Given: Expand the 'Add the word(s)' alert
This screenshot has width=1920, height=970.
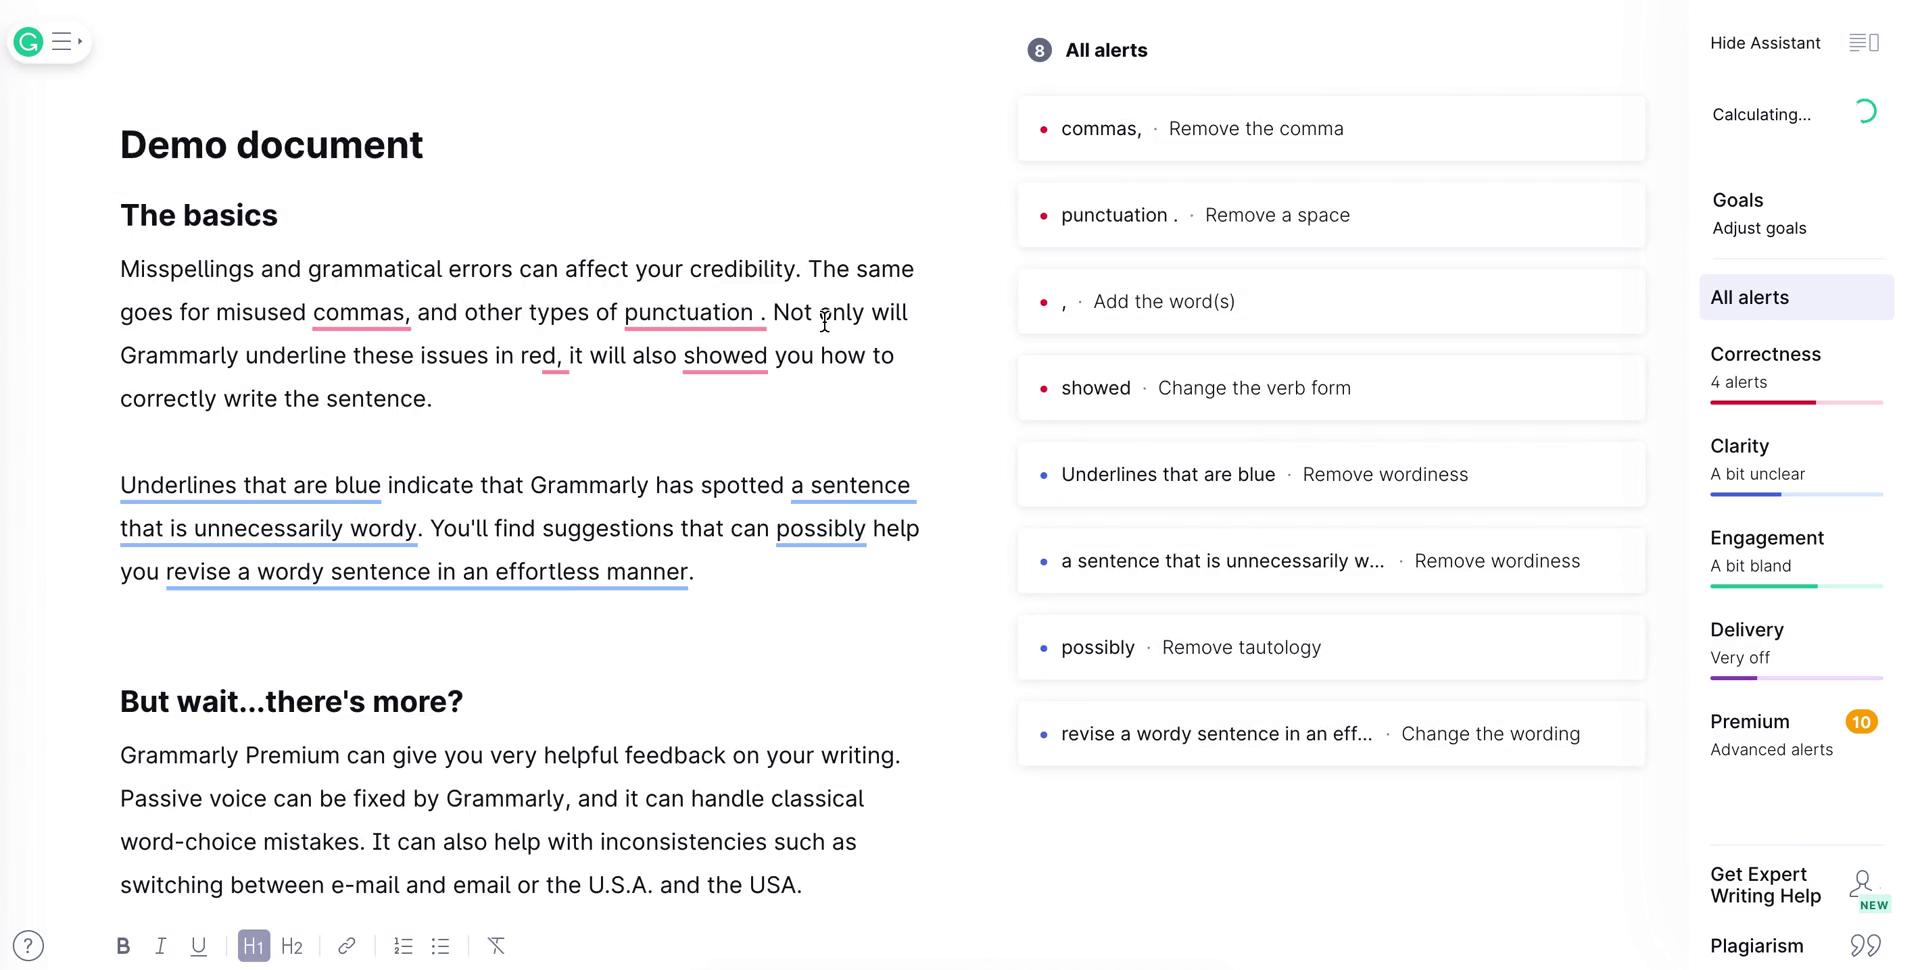Looking at the screenshot, I should coord(1331,302).
